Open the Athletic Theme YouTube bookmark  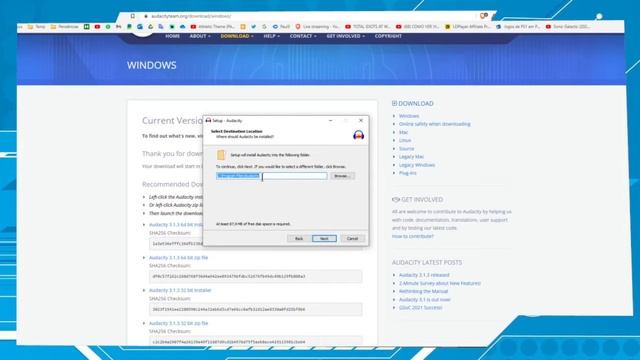(x=213, y=27)
